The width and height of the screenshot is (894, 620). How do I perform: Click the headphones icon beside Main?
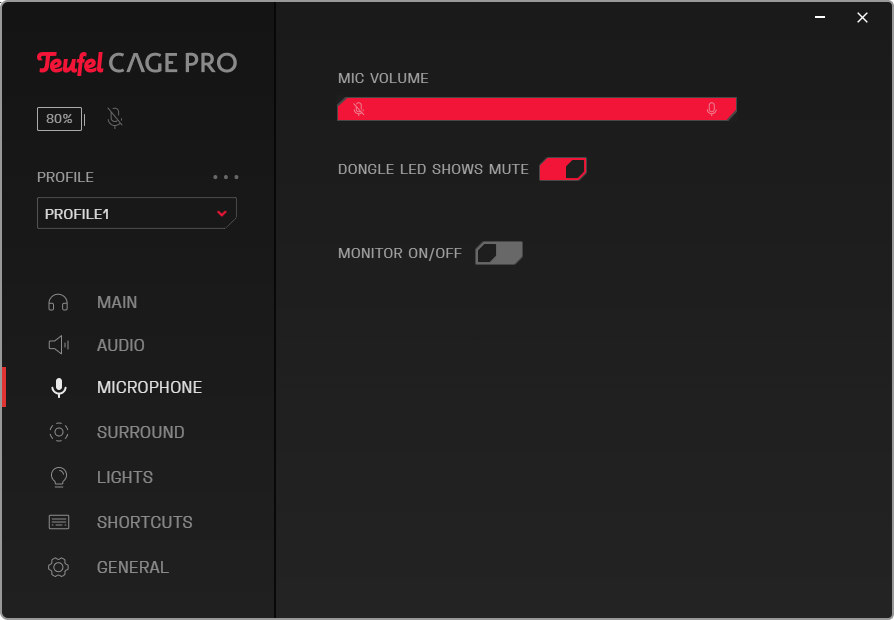point(58,303)
